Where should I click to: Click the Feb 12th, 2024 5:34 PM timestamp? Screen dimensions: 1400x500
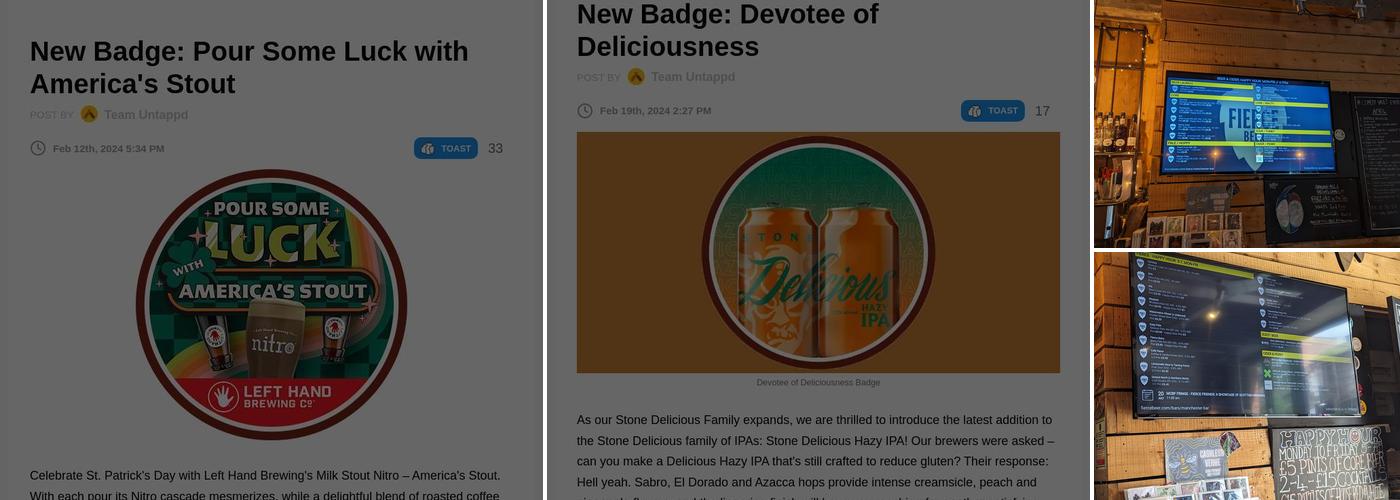point(108,149)
